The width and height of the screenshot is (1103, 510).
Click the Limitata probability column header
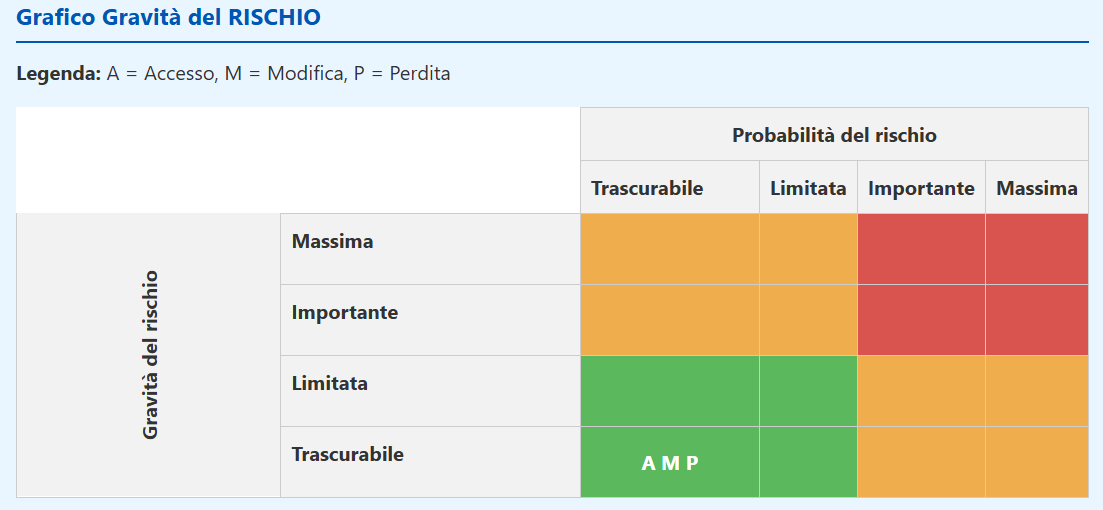click(808, 188)
